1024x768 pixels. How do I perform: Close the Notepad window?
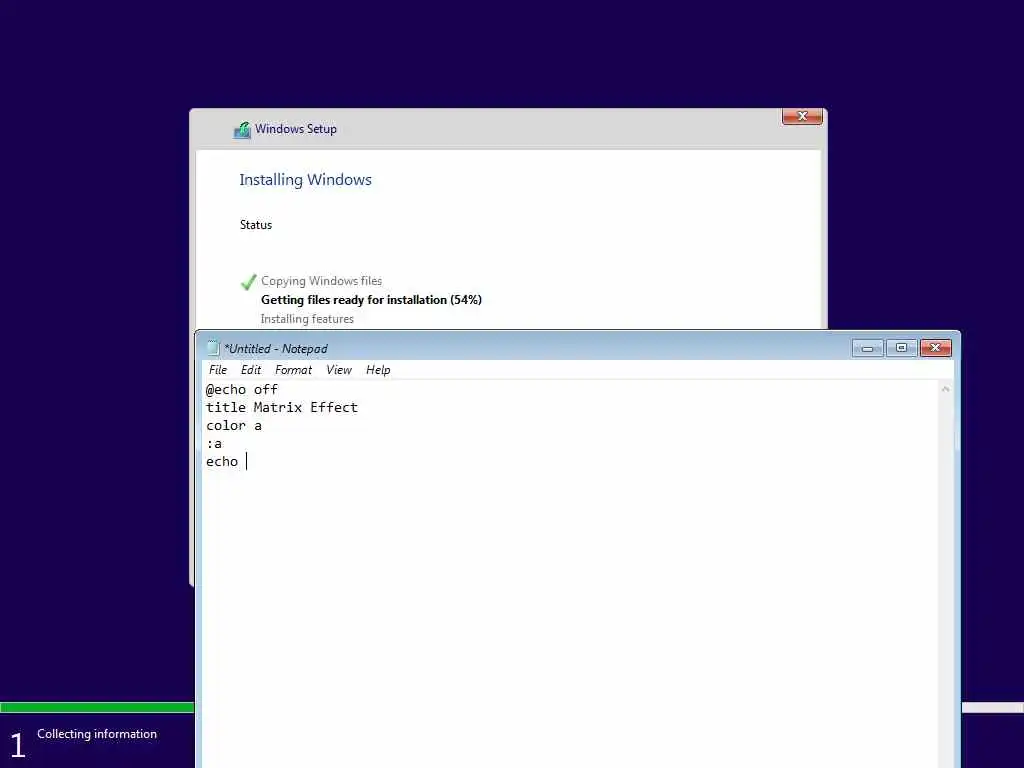[x=935, y=348]
